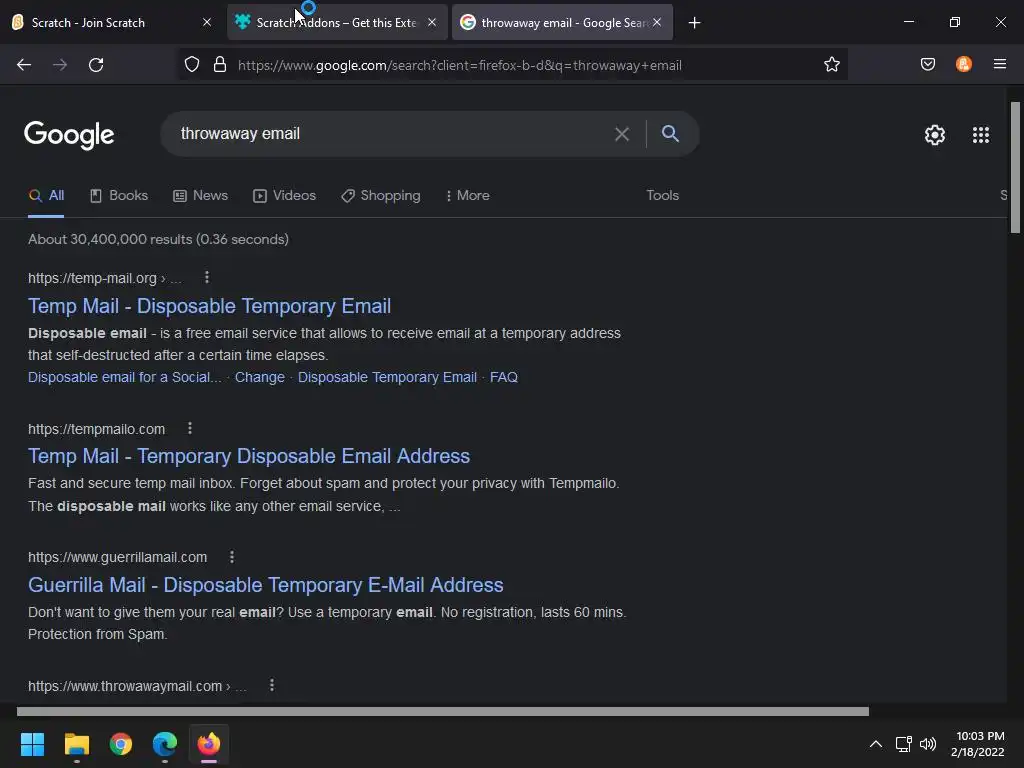Open Temp Mail - Disposable Temporary Email result

210,306
